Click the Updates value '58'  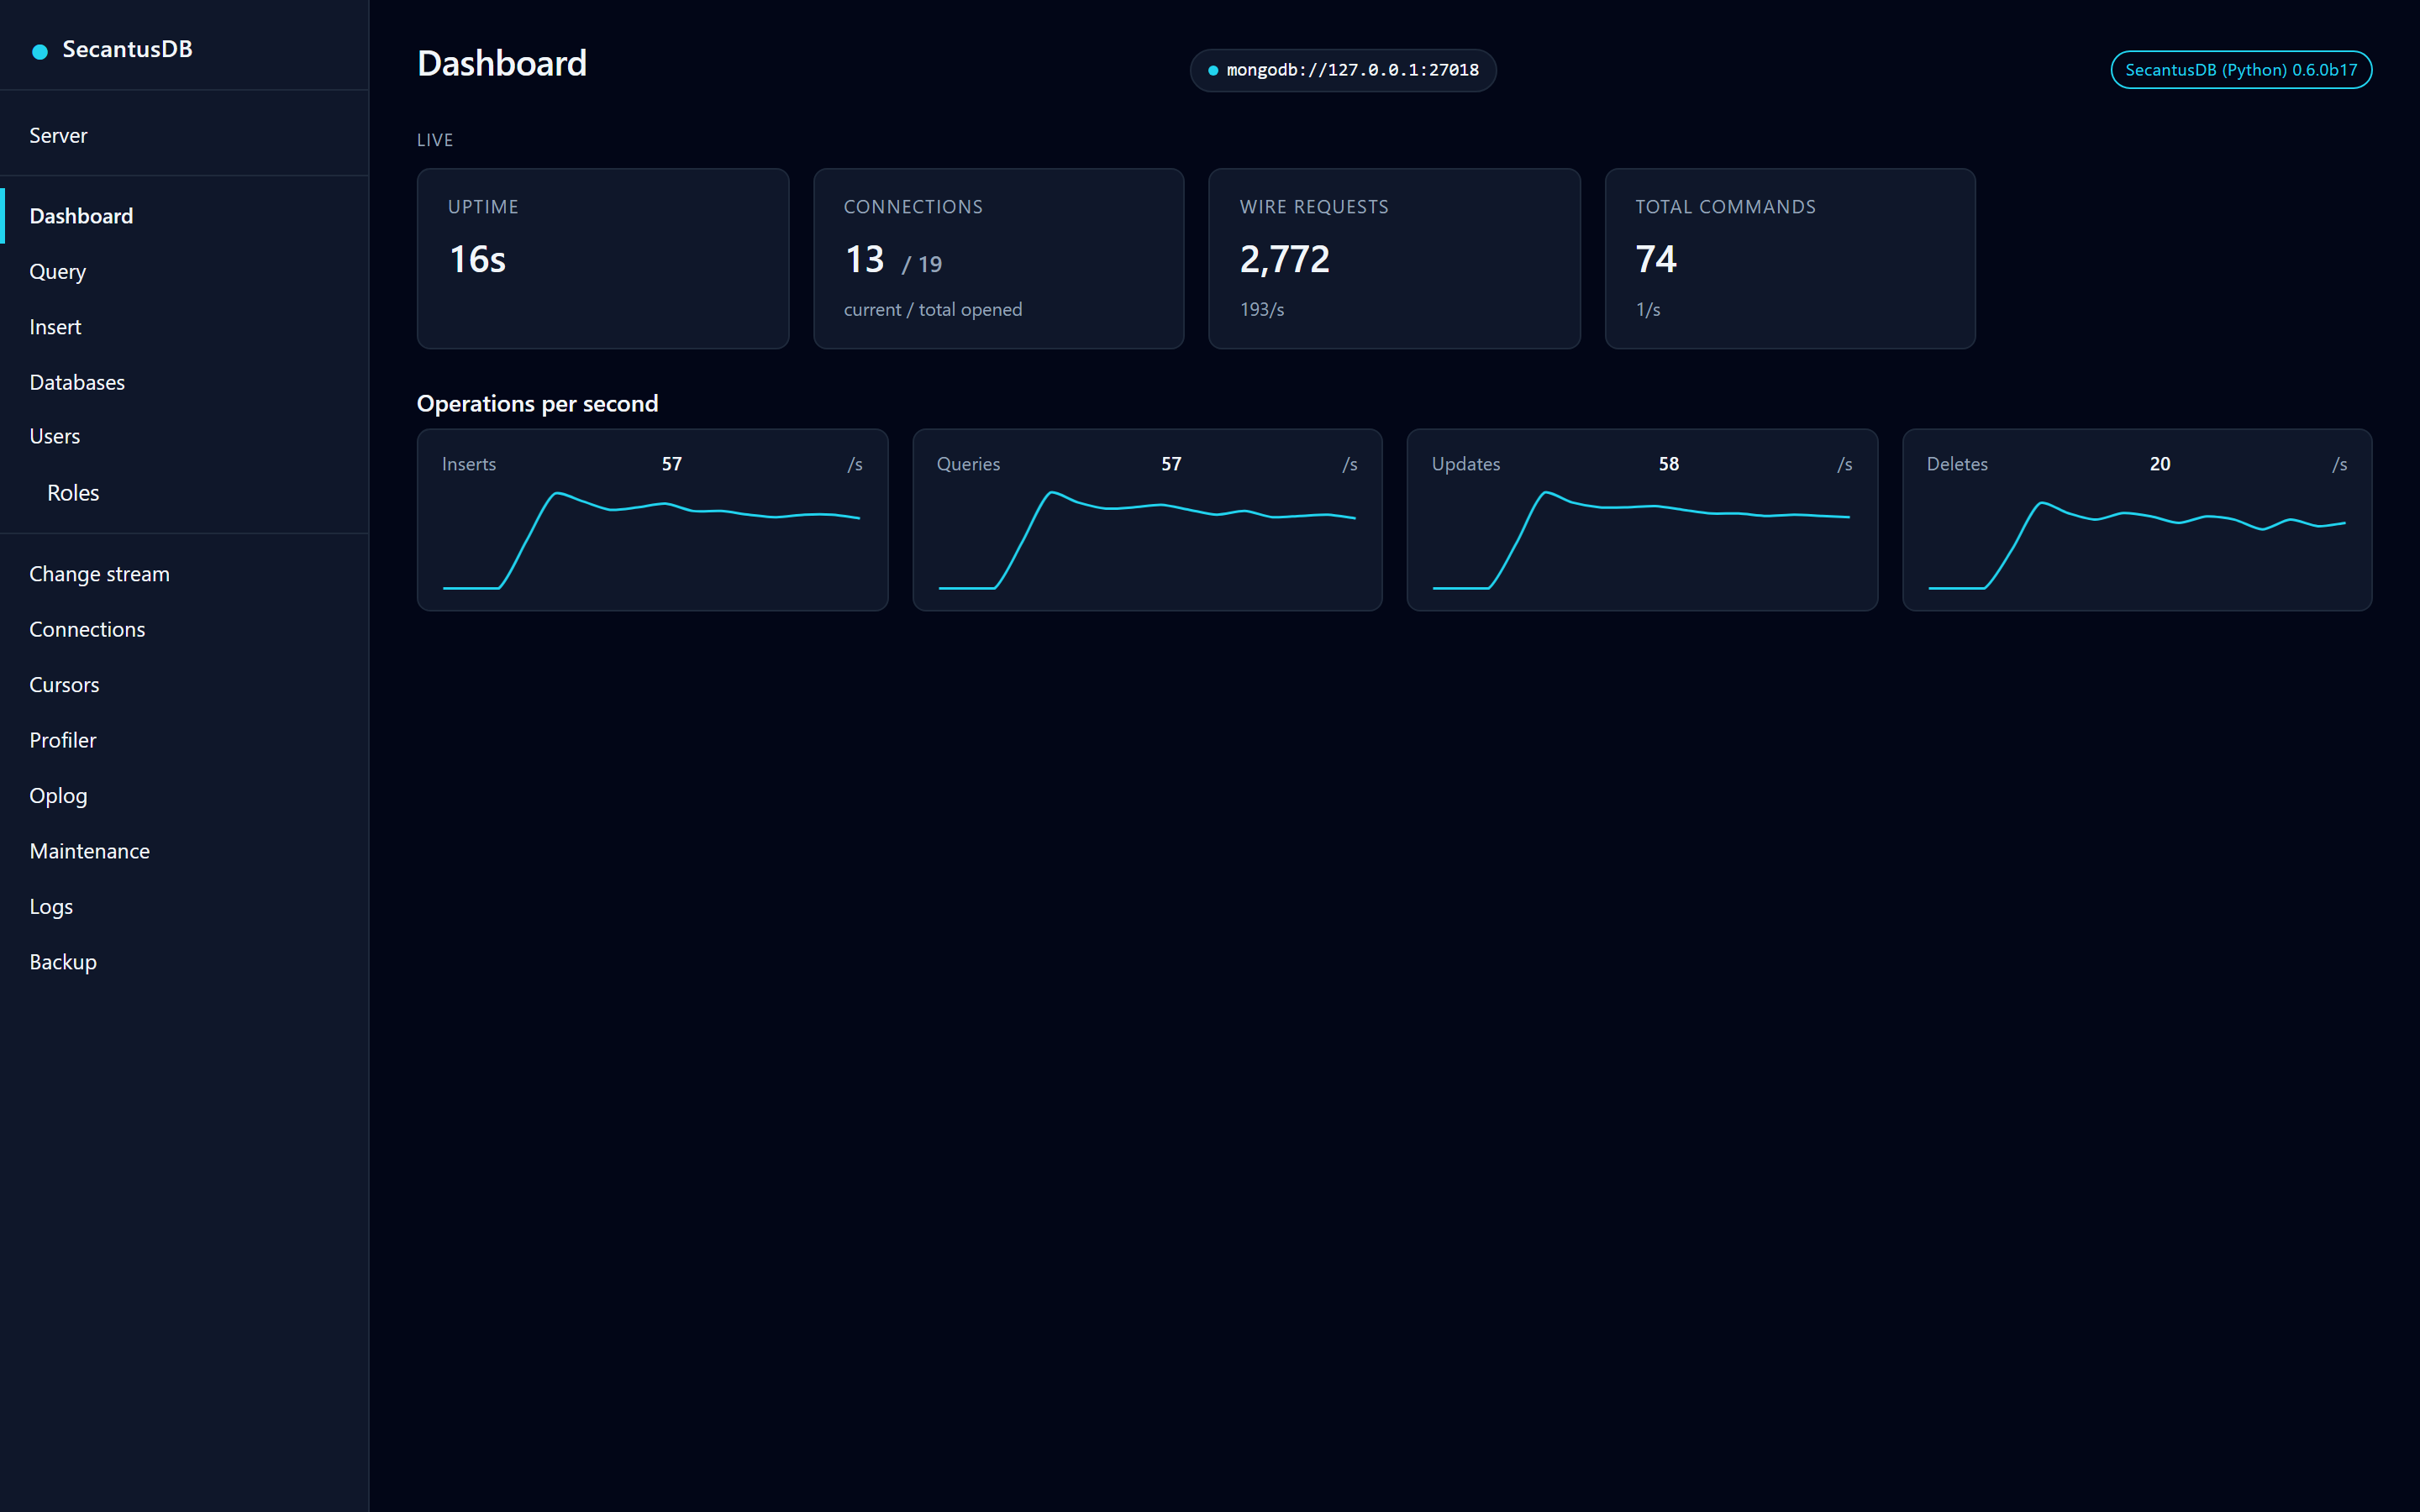1669,464
